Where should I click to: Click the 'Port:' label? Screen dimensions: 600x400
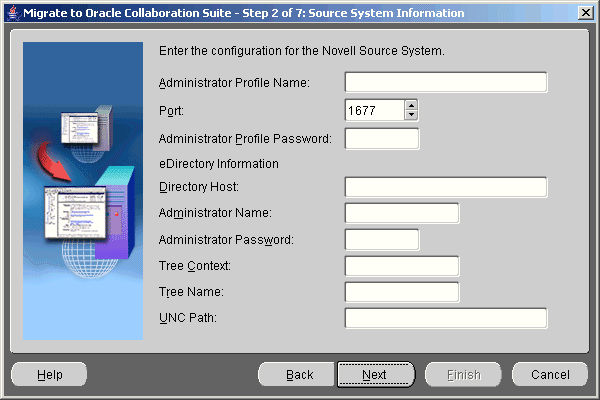click(171, 111)
